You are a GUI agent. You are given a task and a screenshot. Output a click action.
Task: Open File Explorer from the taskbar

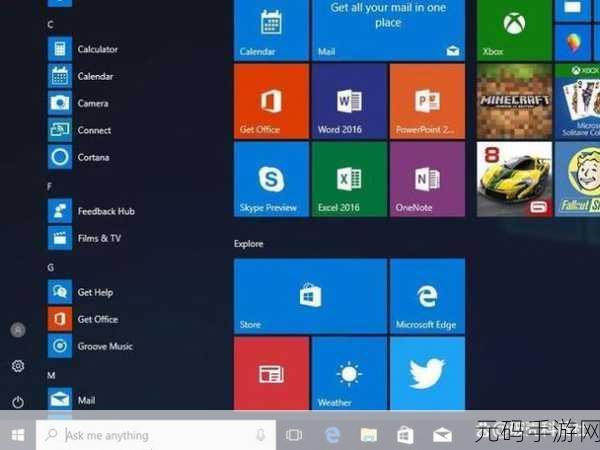(x=368, y=435)
